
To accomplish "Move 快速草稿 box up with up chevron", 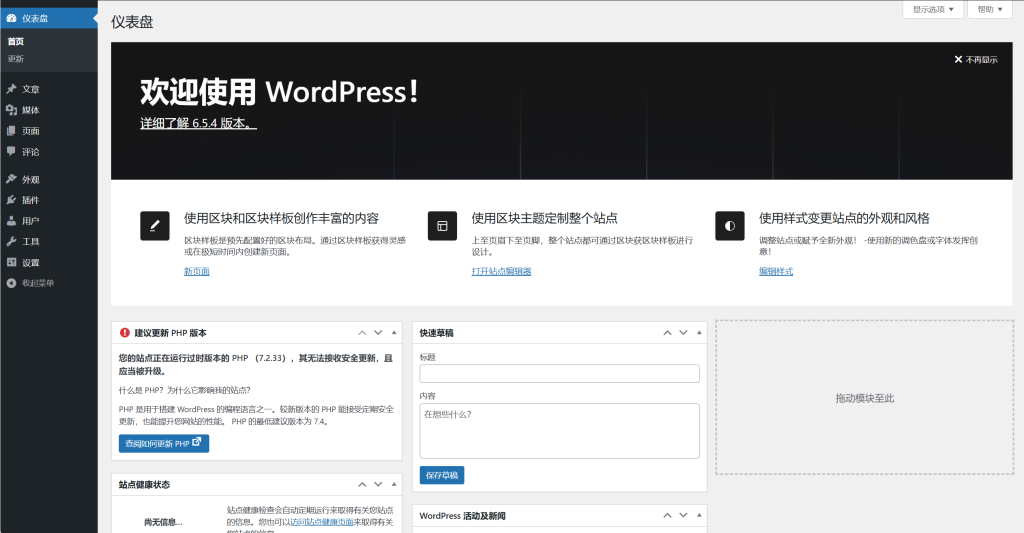I will click(667, 332).
